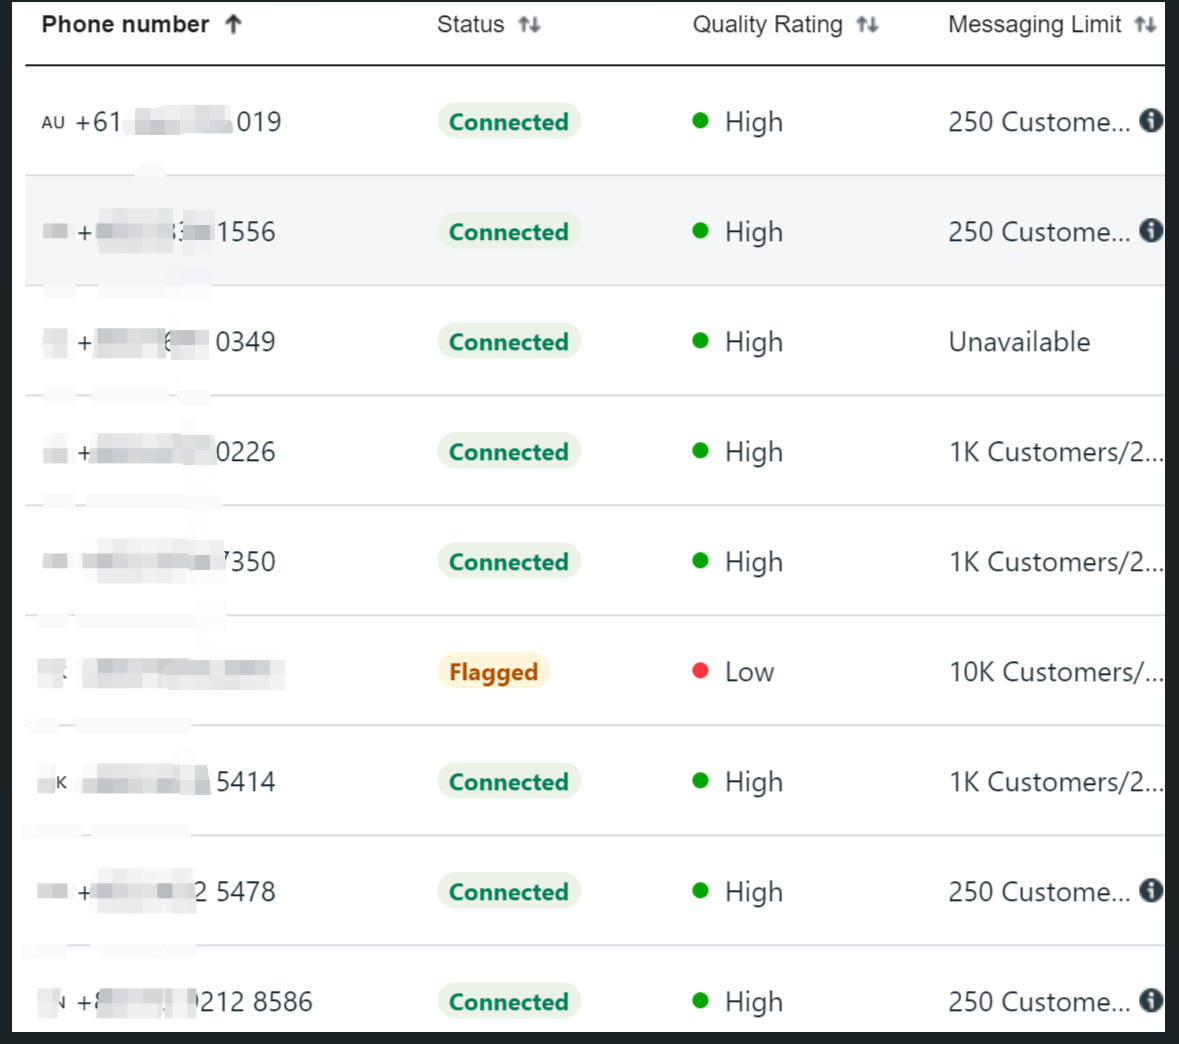Open info icon for number ending 019
This screenshot has height=1044, width=1179.
1151,121
